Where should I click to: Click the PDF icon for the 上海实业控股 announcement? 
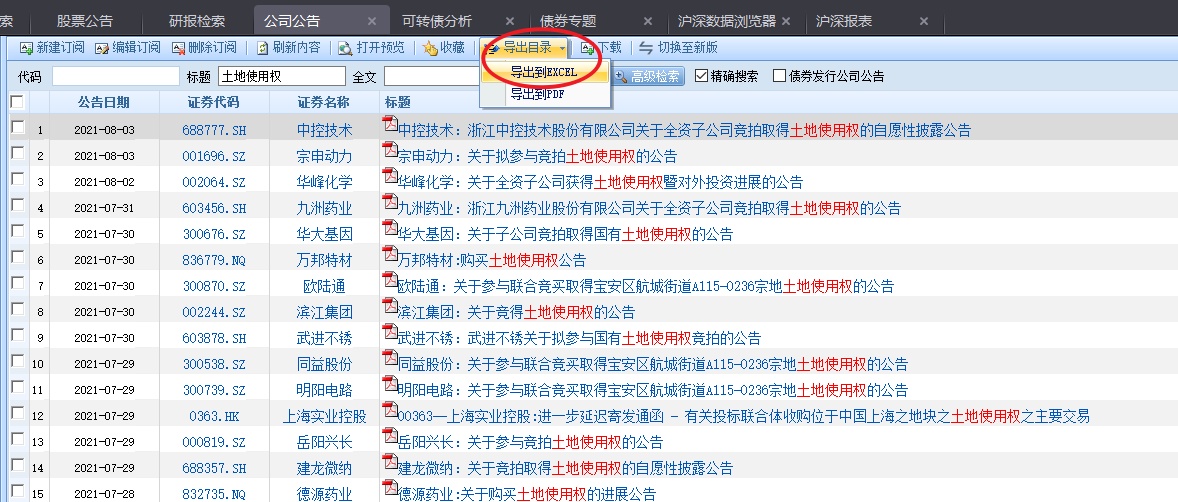(390, 411)
